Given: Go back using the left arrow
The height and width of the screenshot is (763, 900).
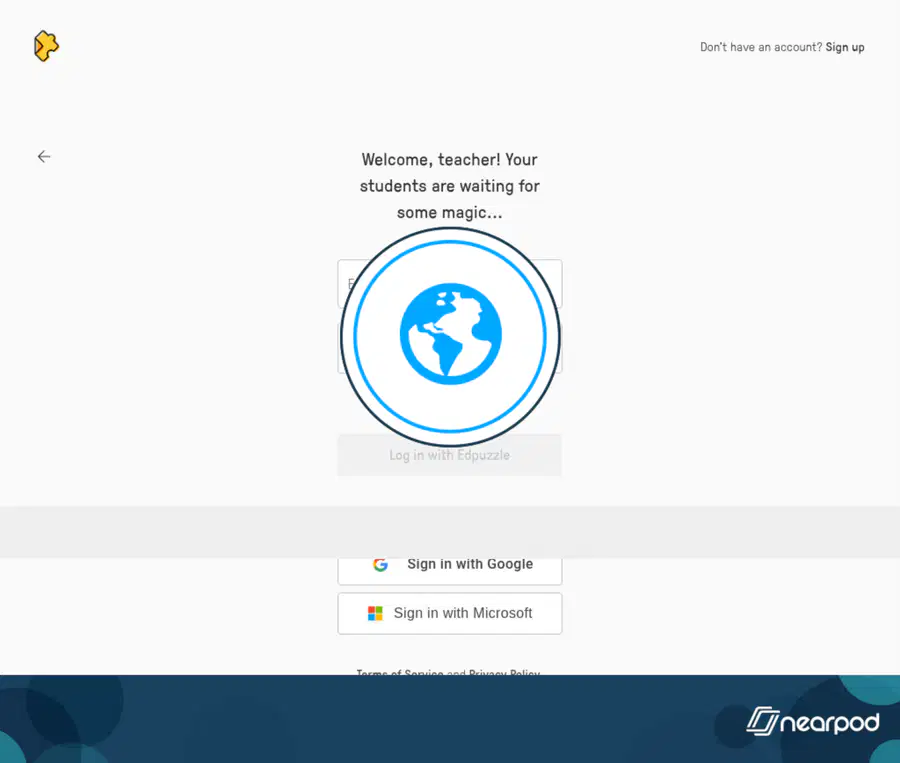Looking at the screenshot, I should coord(44,157).
